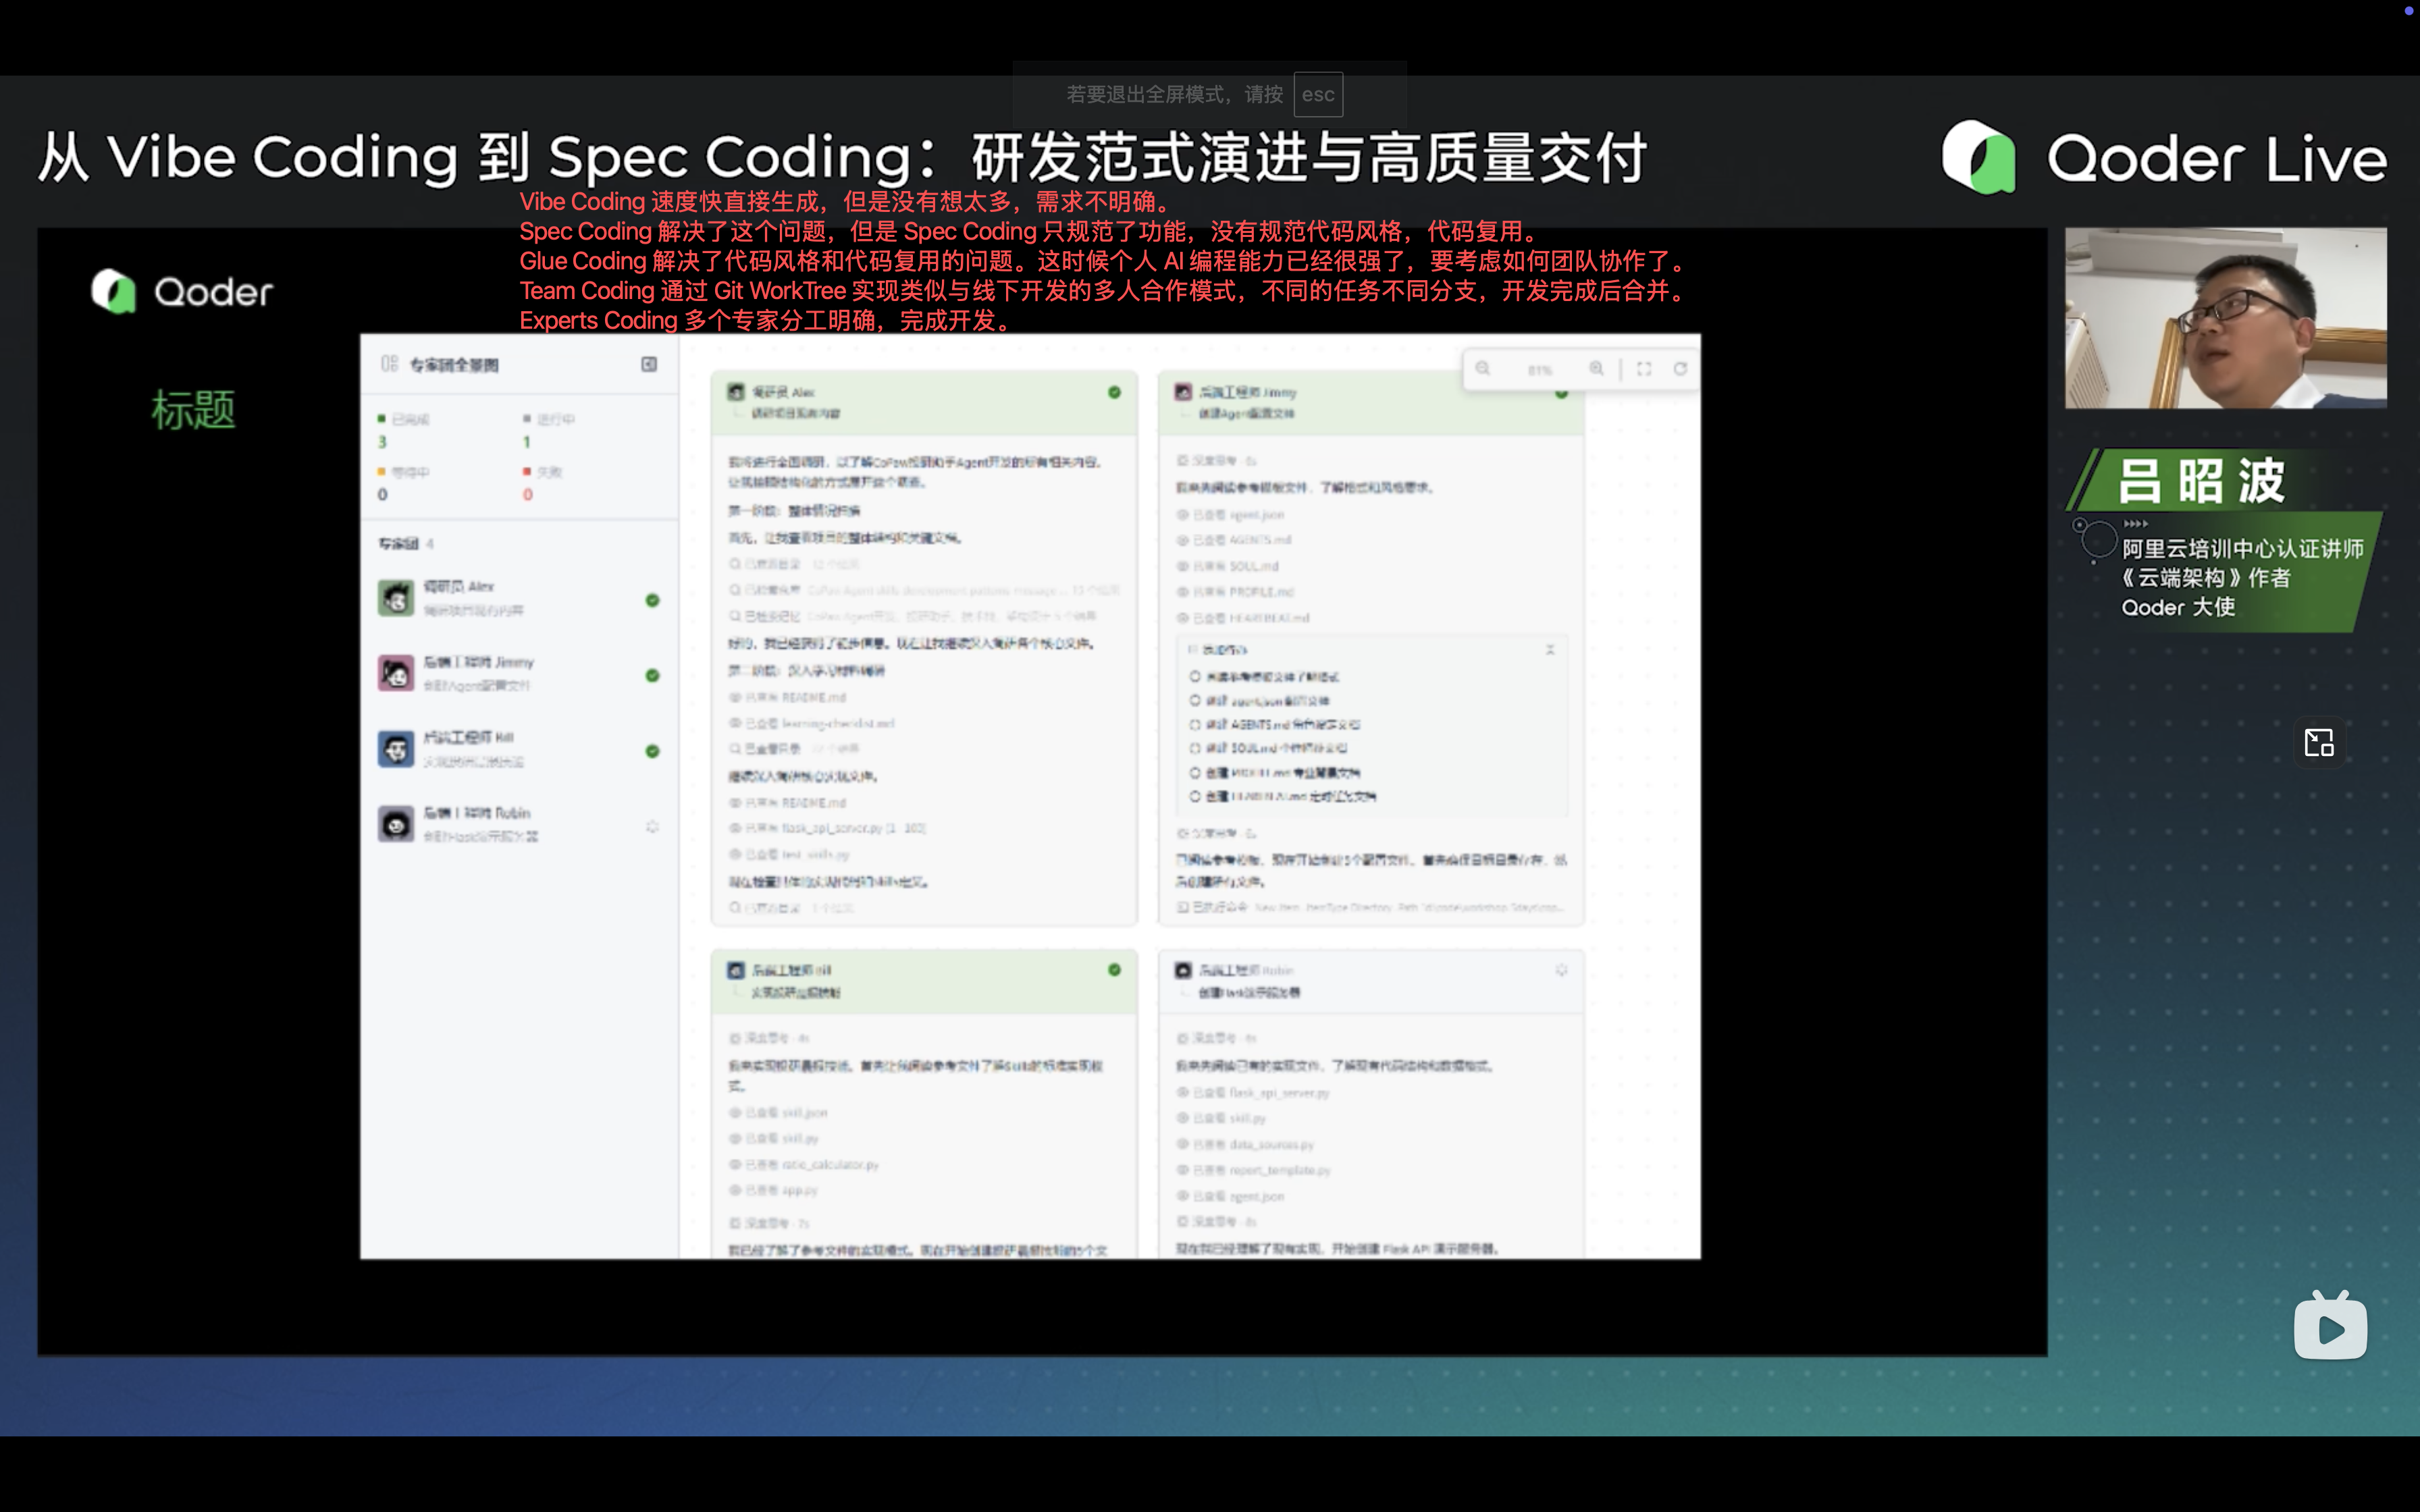This screenshot has width=2420, height=1512.
Task: Collapse the expert team sidebar panel icon
Action: click(649, 364)
